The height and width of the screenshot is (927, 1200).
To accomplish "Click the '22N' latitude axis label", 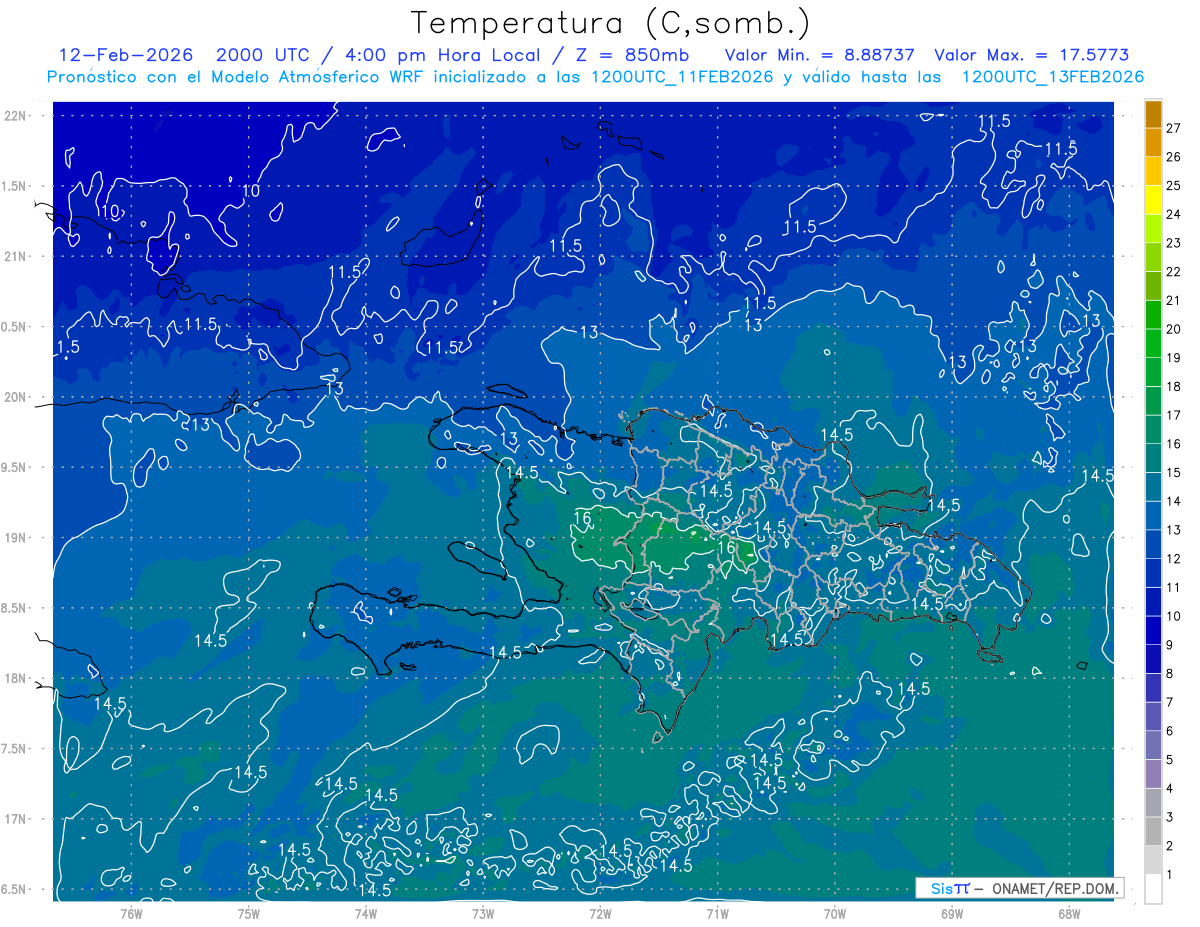I will (14, 116).
